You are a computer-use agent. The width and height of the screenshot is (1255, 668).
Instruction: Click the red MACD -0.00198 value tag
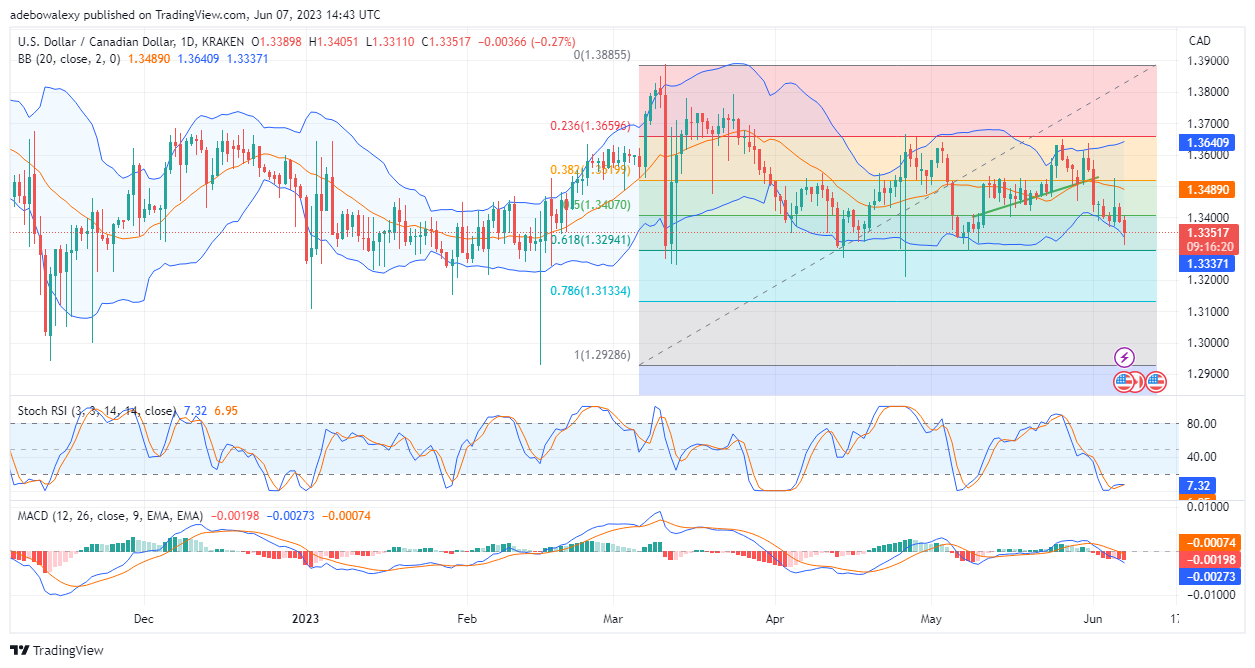point(1209,559)
